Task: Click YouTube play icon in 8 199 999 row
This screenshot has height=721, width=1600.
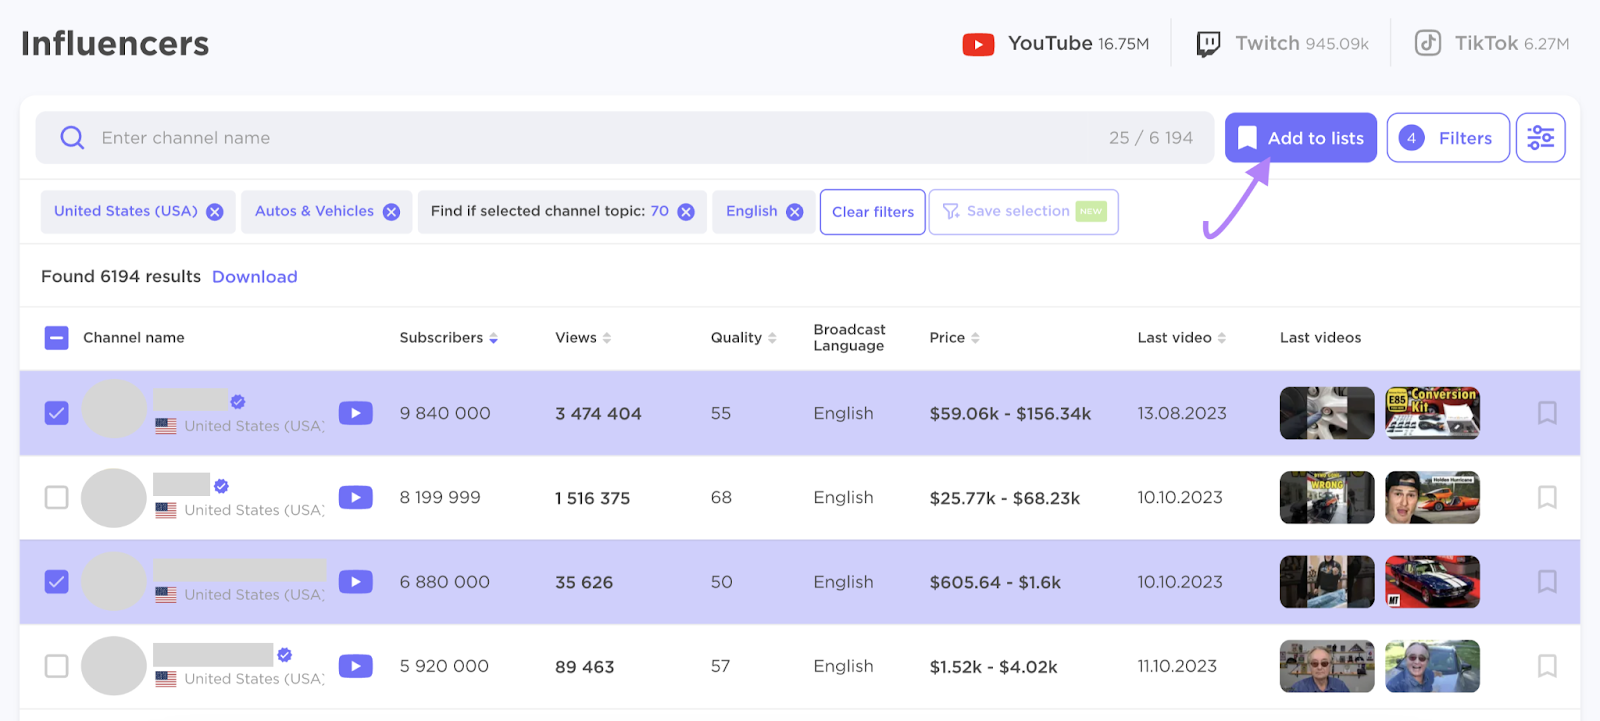Action: pos(355,497)
